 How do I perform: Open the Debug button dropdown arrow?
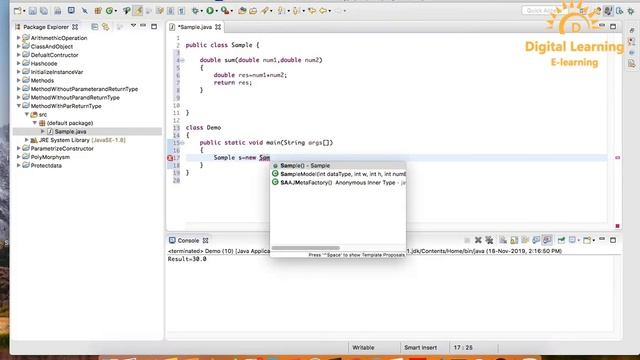(202, 11)
